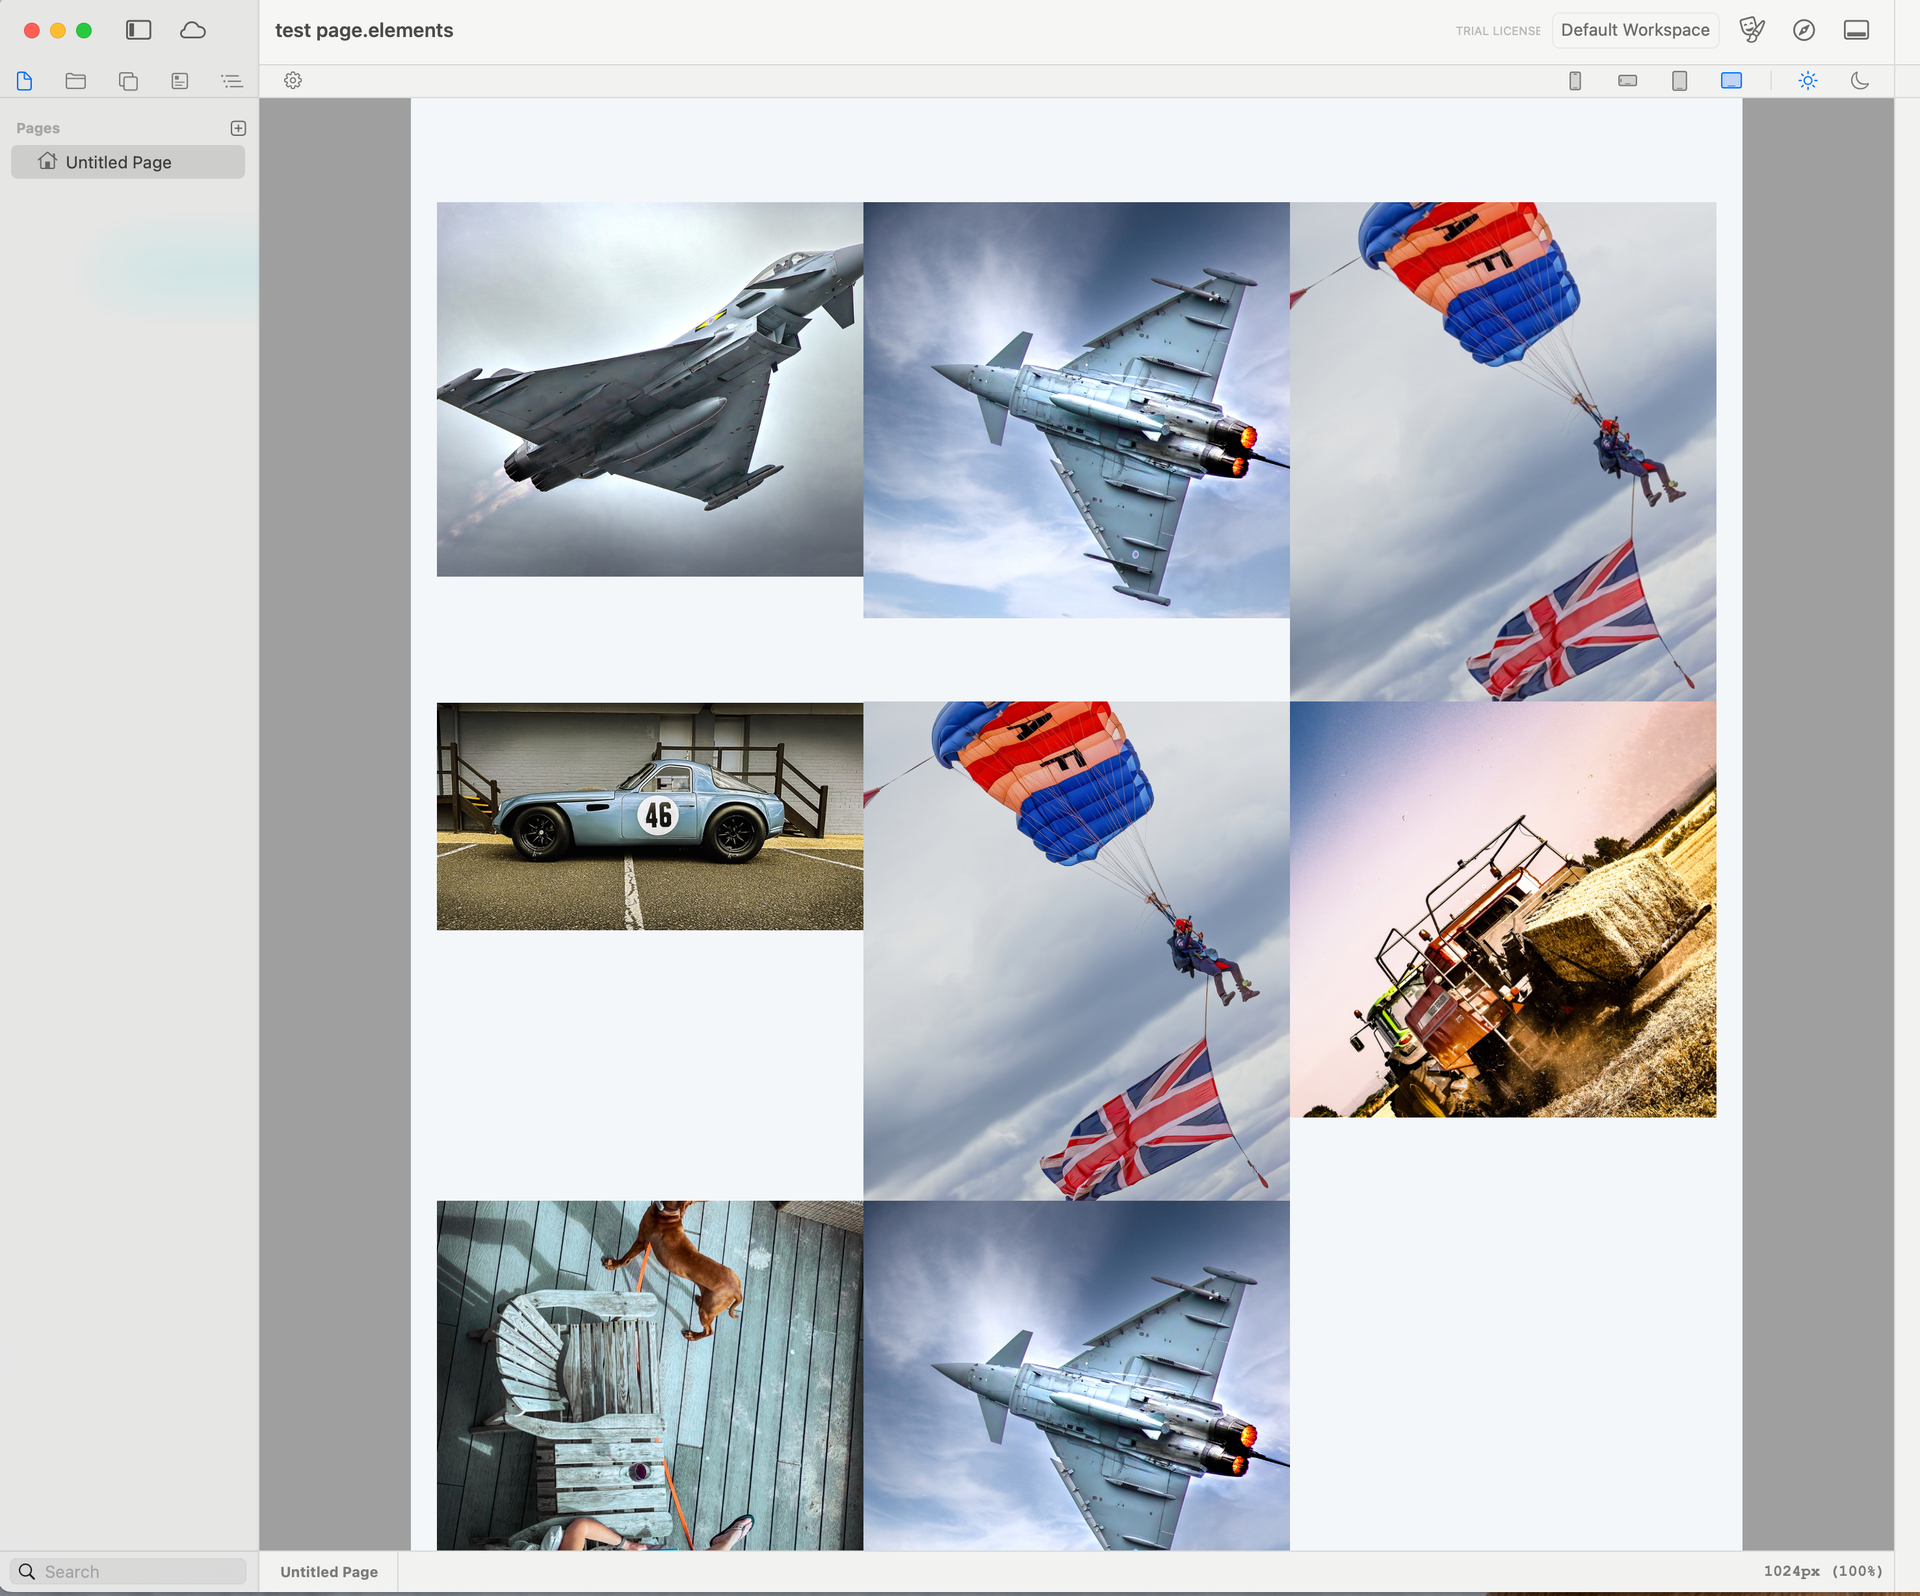Image resolution: width=1920 pixels, height=1596 pixels.
Task: Open the stacked pages templates tab
Action: [128, 81]
